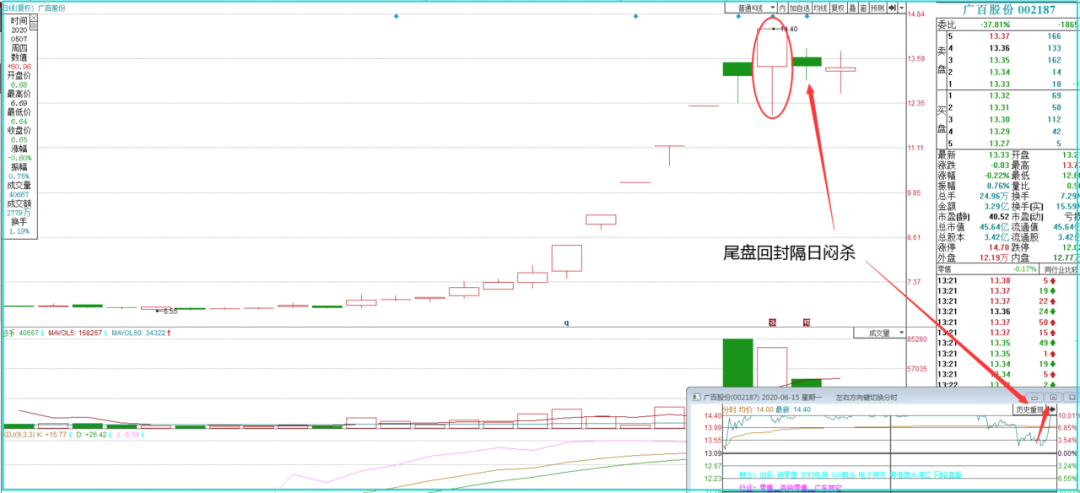Click the last candlestick on the chart
1080x493 pixels.
tap(840, 70)
